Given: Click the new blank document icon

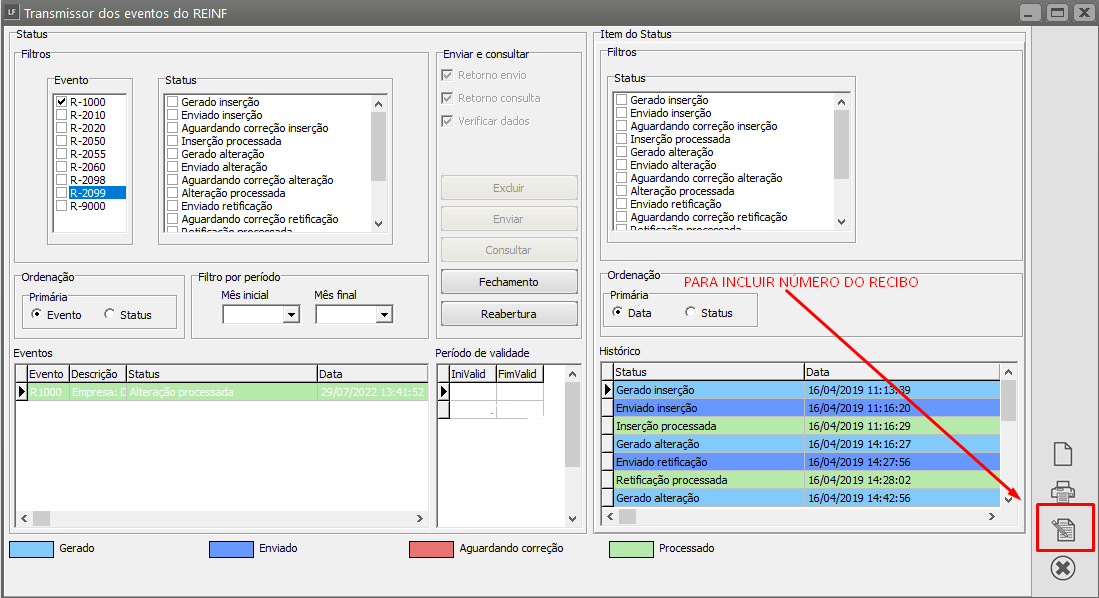Looking at the screenshot, I should click(x=1063, y=453).
